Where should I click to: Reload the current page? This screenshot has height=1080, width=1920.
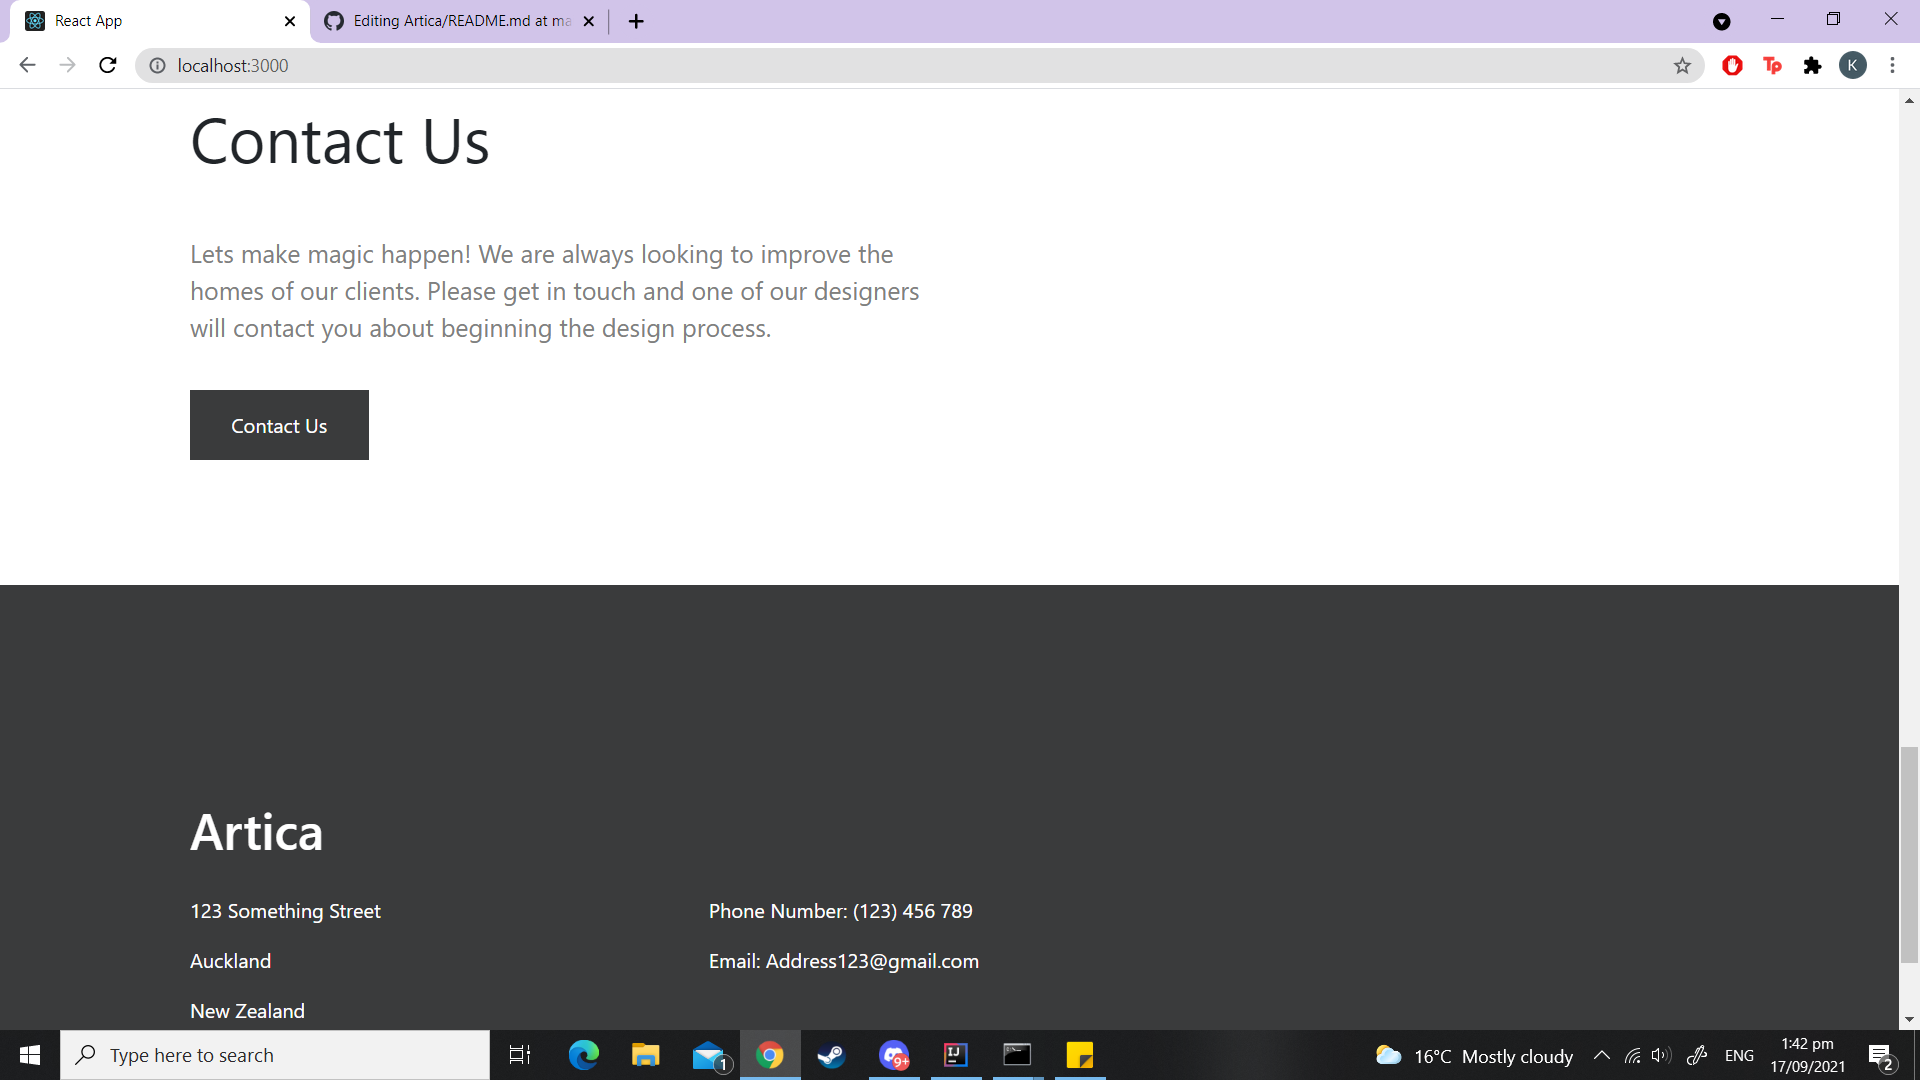107,65
